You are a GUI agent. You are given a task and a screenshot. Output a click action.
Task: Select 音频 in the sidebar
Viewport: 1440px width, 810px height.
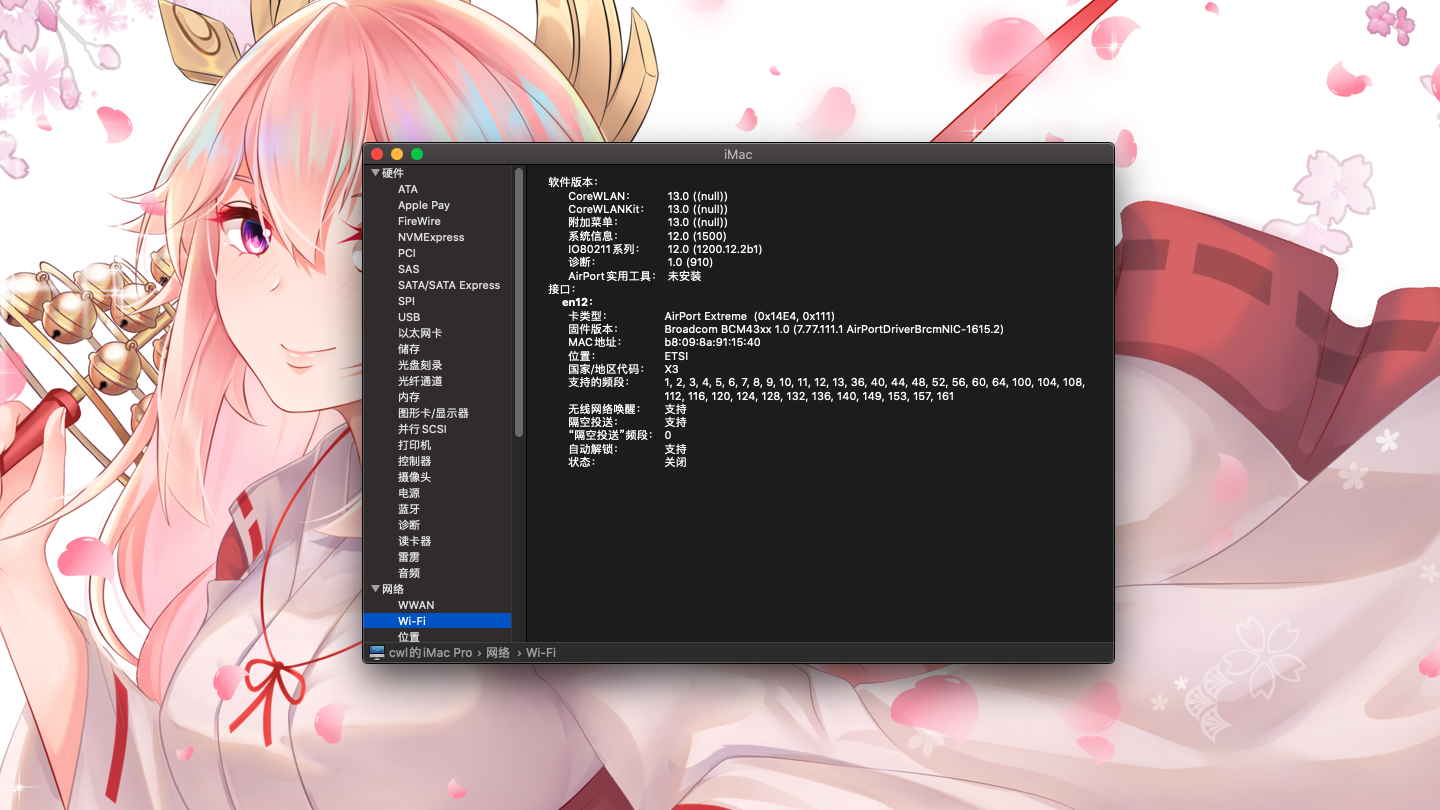[x=409, y=573]
